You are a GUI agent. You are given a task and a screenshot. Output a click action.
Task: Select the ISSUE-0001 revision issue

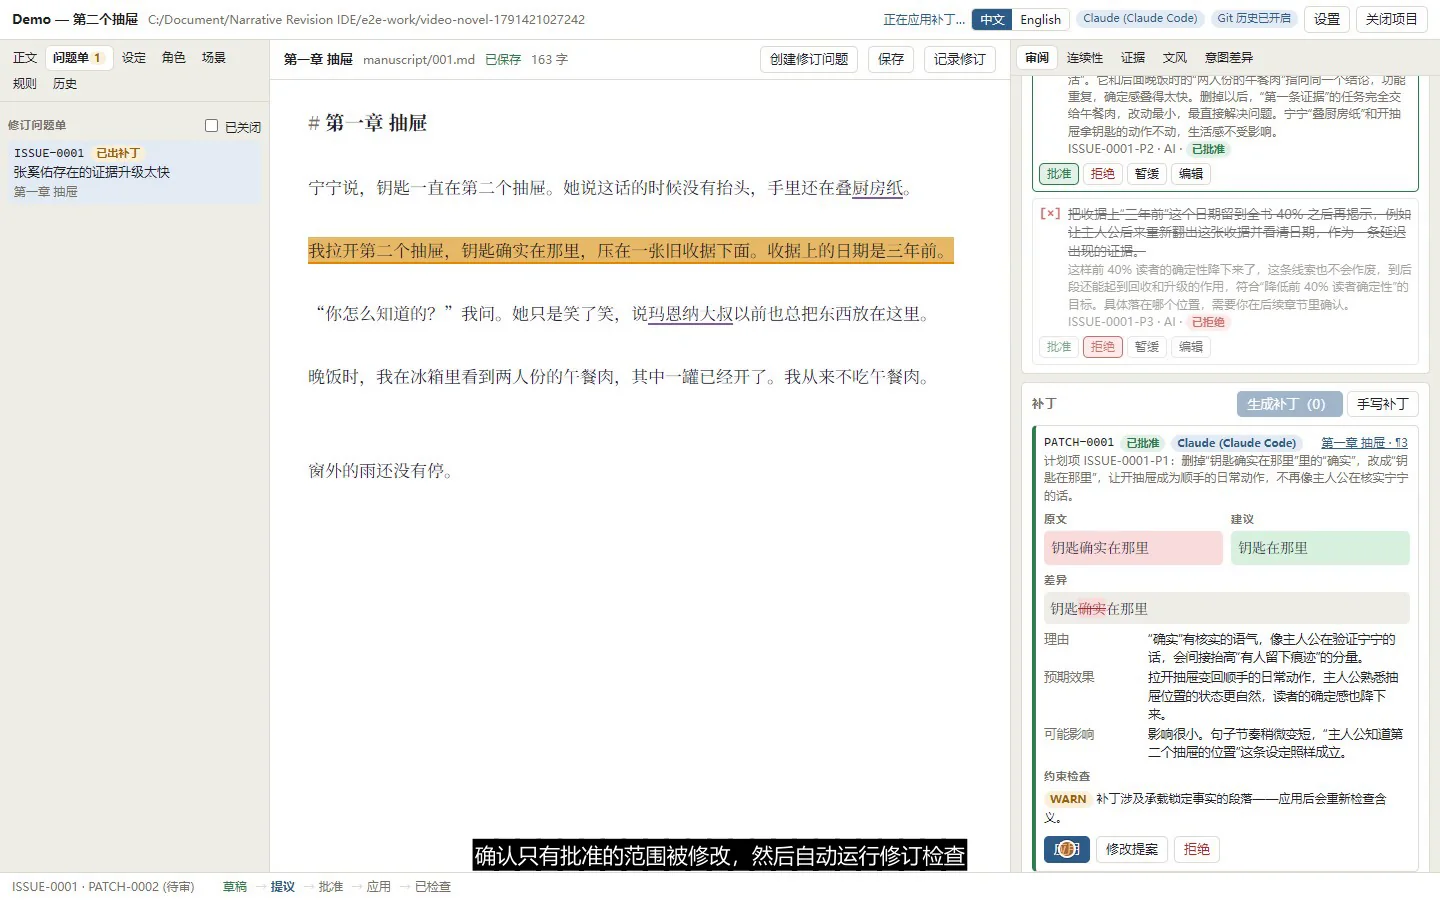click(x=135, y=172)
